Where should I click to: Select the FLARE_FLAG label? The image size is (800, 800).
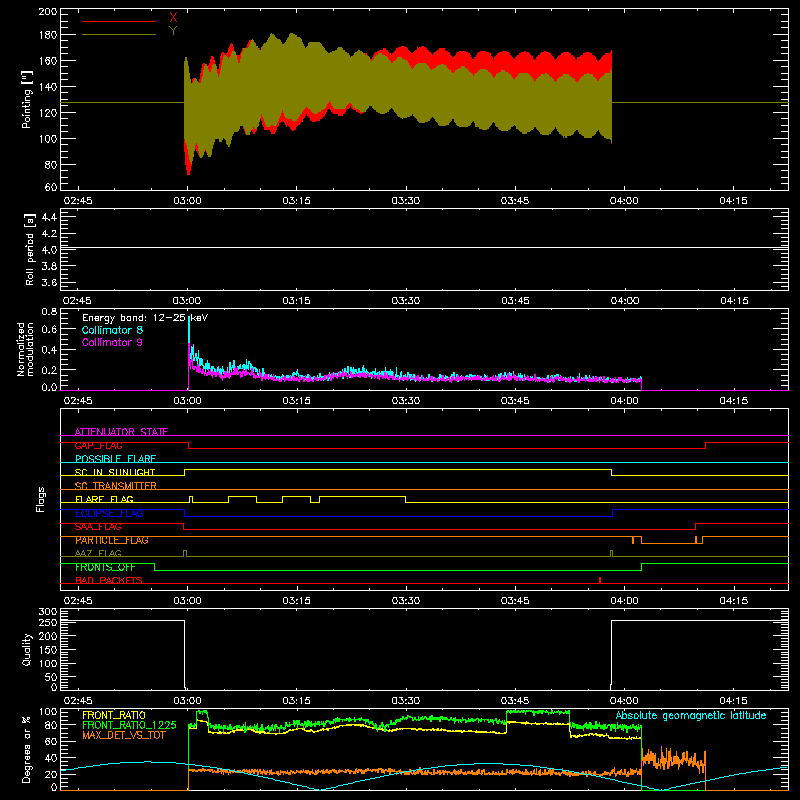[104, 499]
